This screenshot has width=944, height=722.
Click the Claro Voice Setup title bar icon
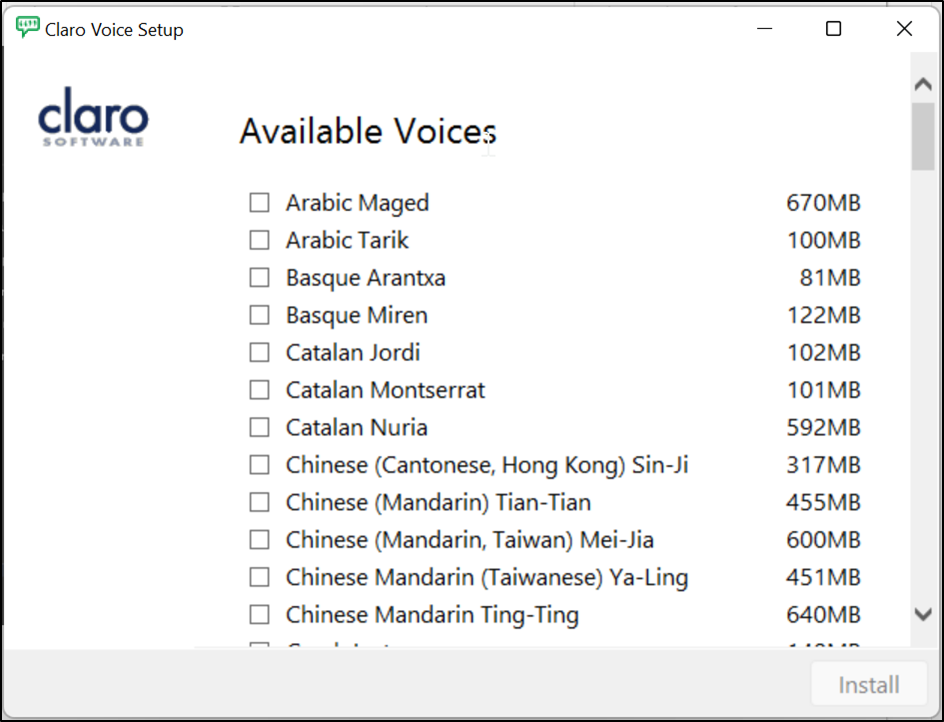coord(28,29)
